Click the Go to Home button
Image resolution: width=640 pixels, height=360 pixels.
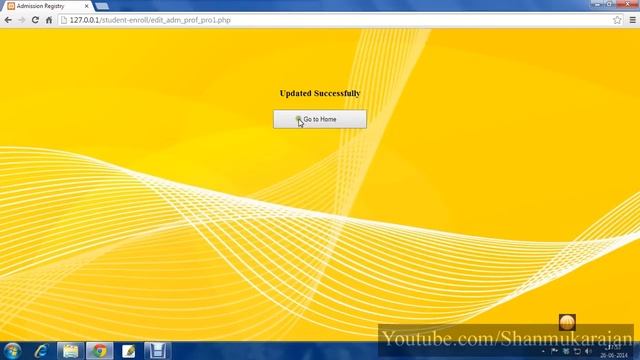pos(320,119)
